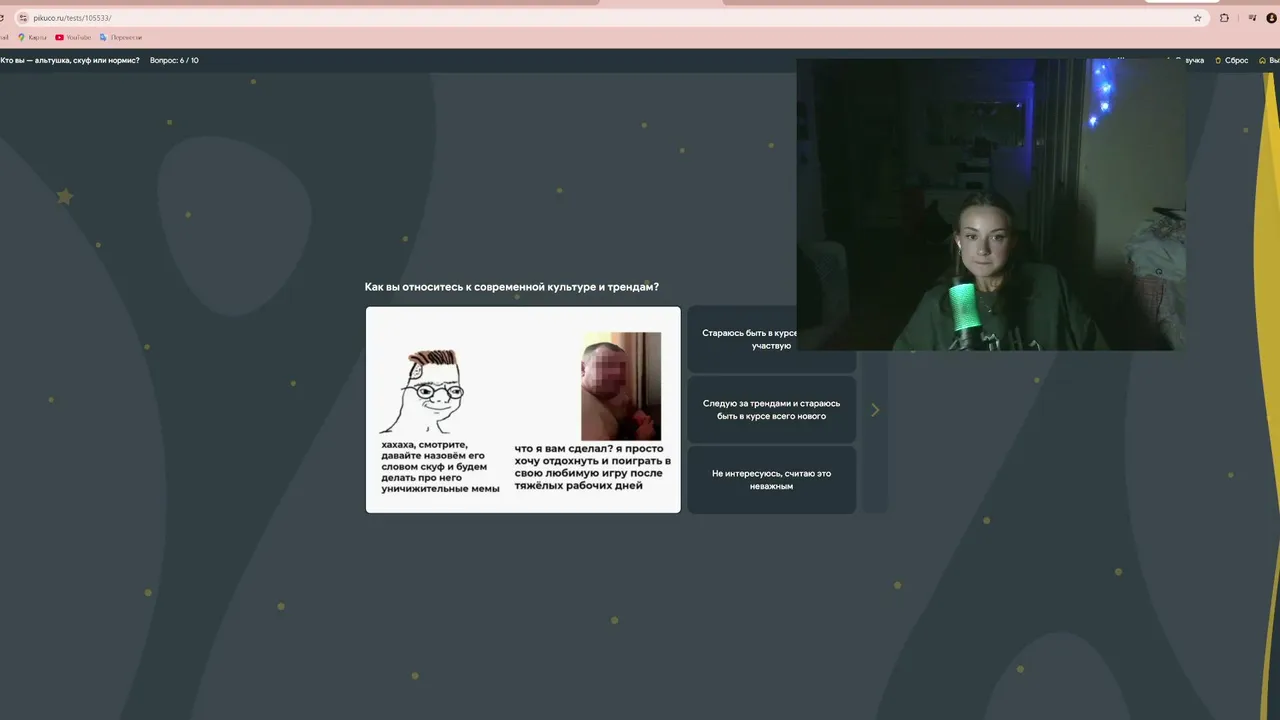Viewport: 1280px width, 720px height.
Task: Click the "Вопрос: 6 / 10" progress counter
Action: pos(174,60)
